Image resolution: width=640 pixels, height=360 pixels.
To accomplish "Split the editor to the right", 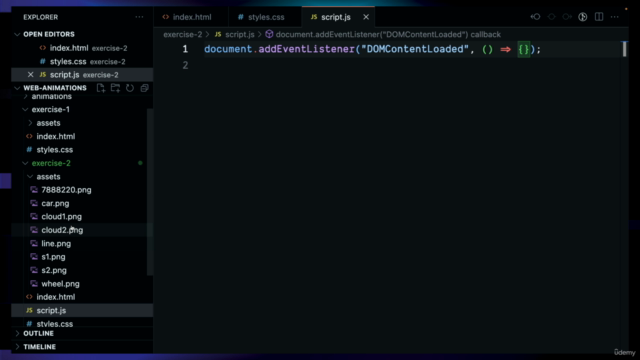I will [x=599, y=17].
